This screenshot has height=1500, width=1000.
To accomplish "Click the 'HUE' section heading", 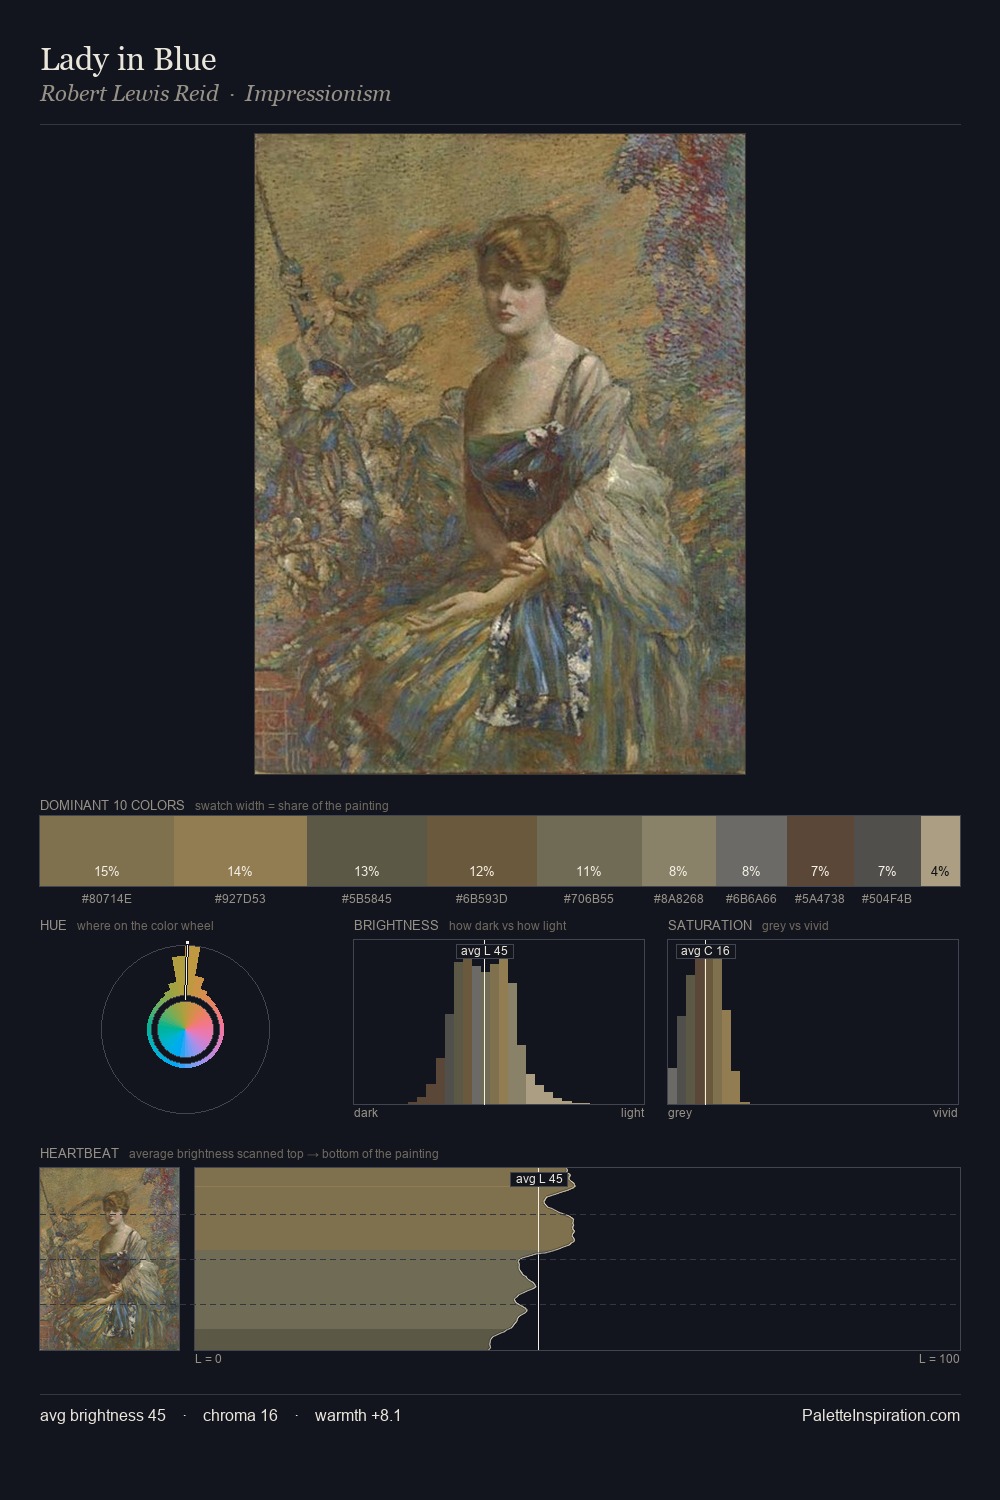I will click(53, 925).
